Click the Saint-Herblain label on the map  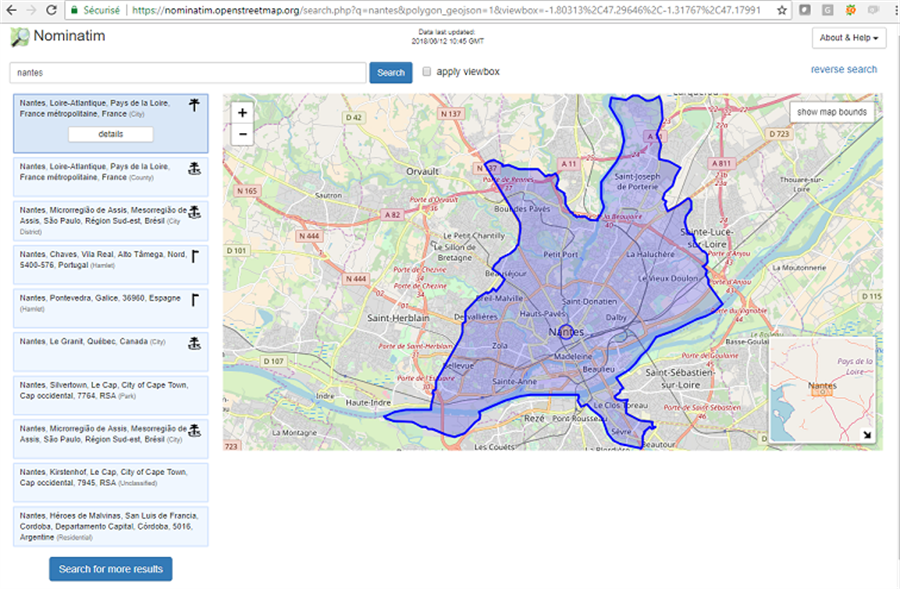(398, 318)
